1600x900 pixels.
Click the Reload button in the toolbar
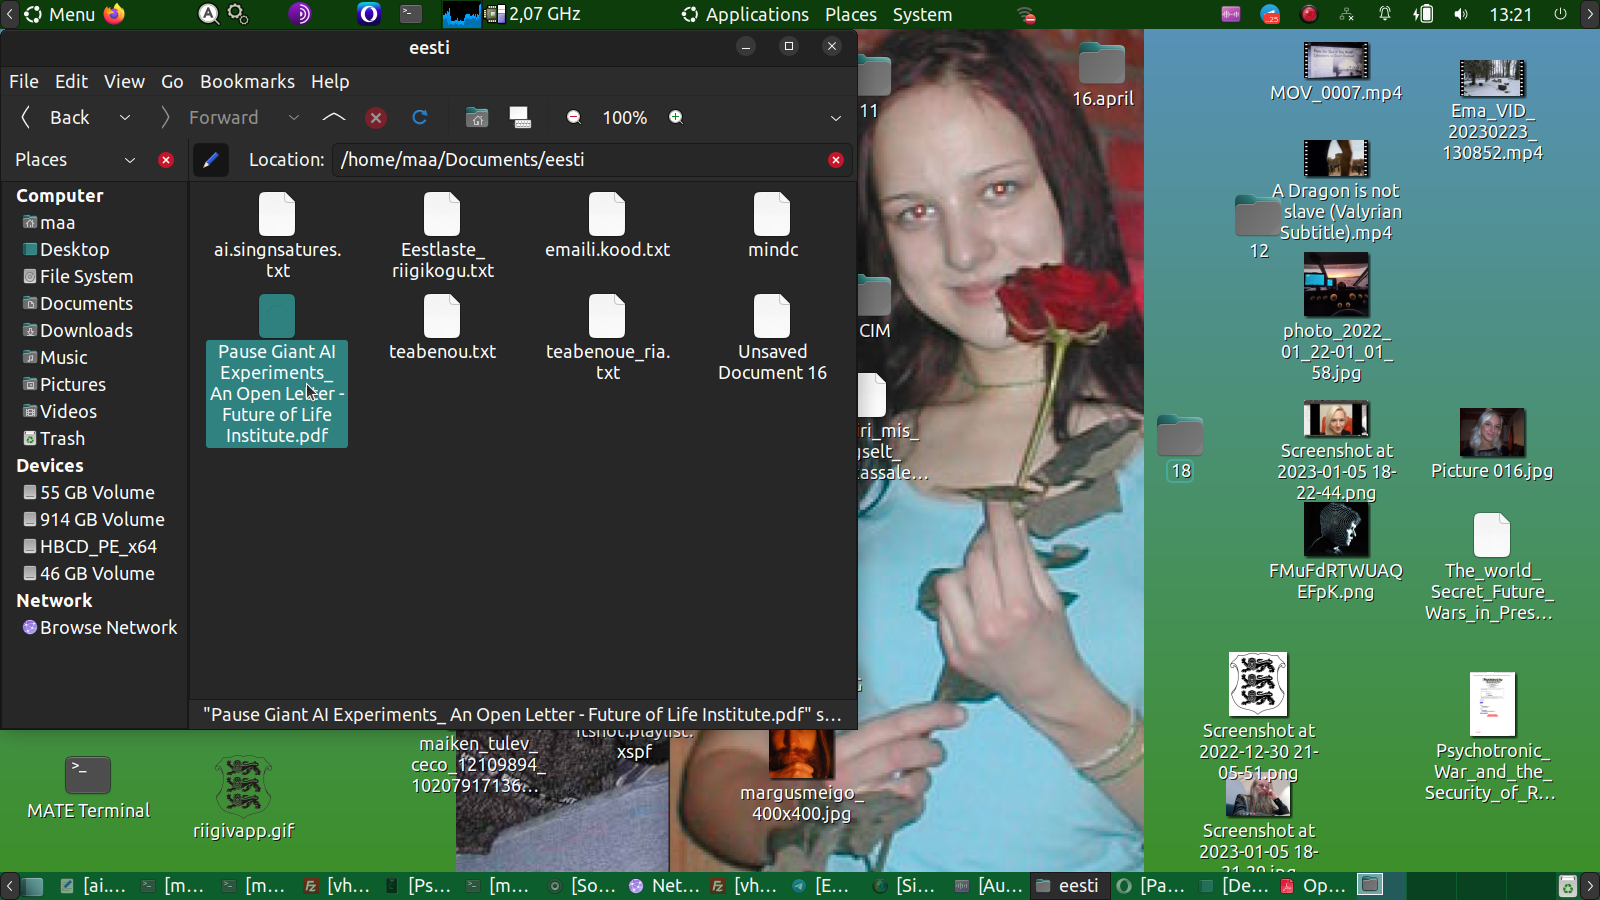[420, 118]
